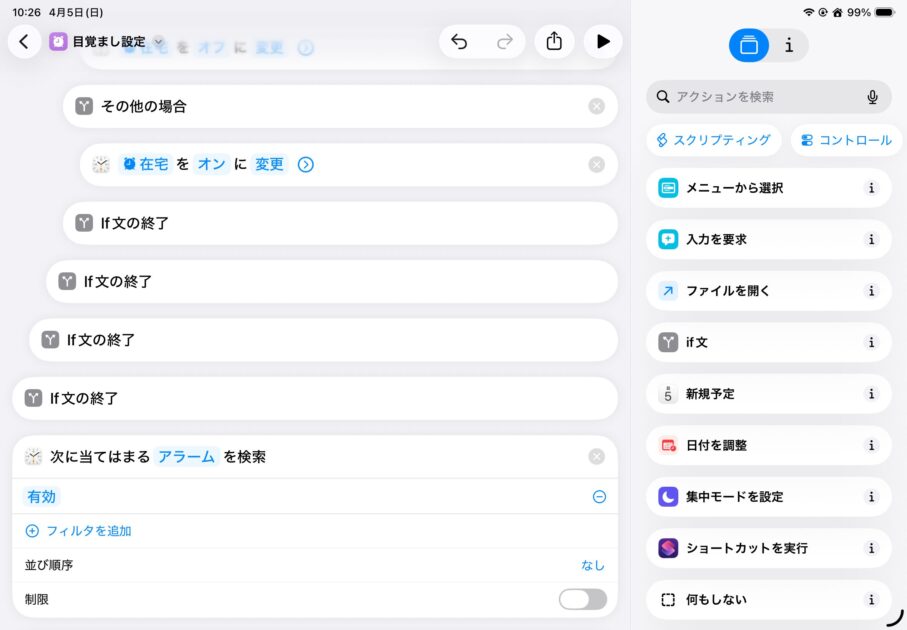Viewport: 907px width, 630px height.
Task: Focus the アクションを検索 search field
Action: (760, 97)
